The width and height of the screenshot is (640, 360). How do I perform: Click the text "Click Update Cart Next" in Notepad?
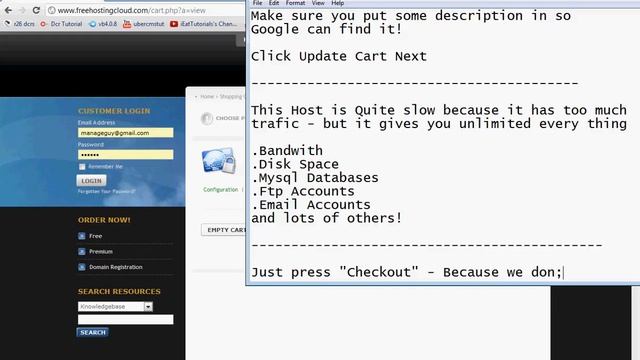pos(339,56)
